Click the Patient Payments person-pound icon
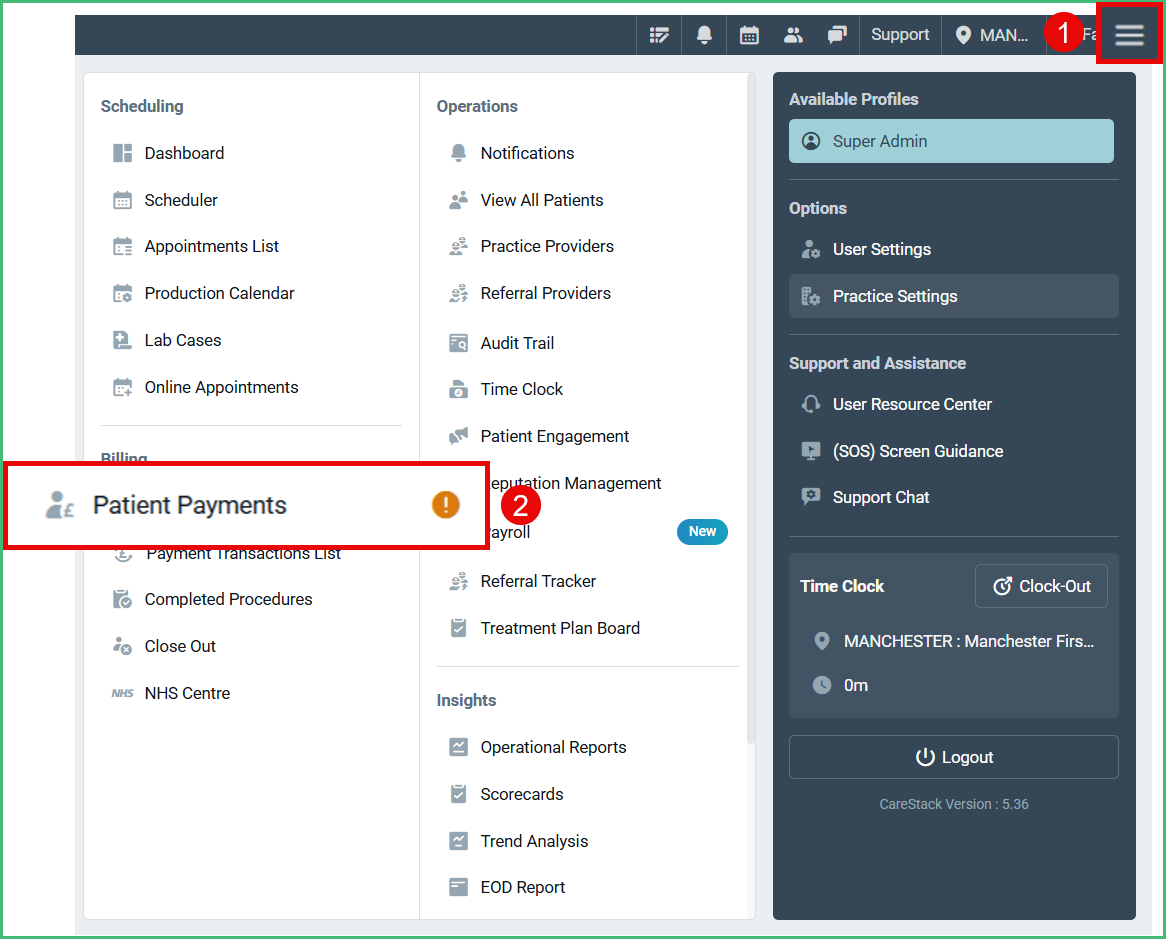The image size is (1166, 939). (60, 506)
